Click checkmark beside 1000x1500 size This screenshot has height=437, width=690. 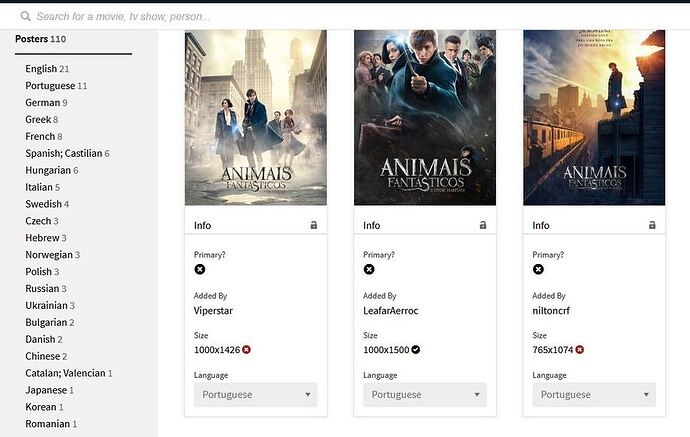pos(415,349)
